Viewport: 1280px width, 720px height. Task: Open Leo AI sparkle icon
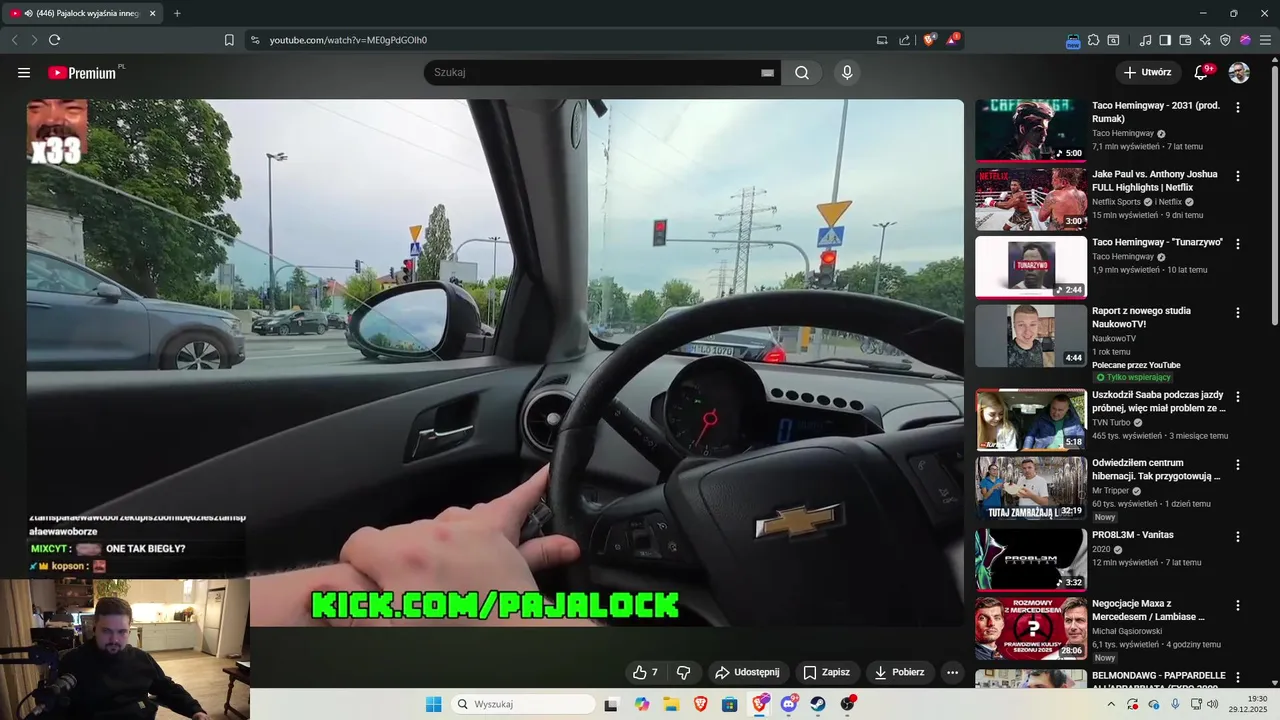(1205, 40)
